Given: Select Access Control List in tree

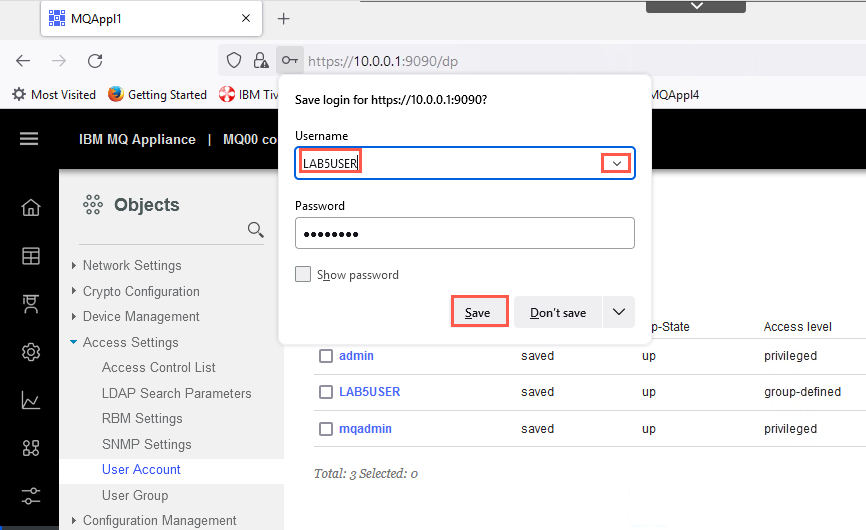Looking at the screenshot, I should (159, 368).
